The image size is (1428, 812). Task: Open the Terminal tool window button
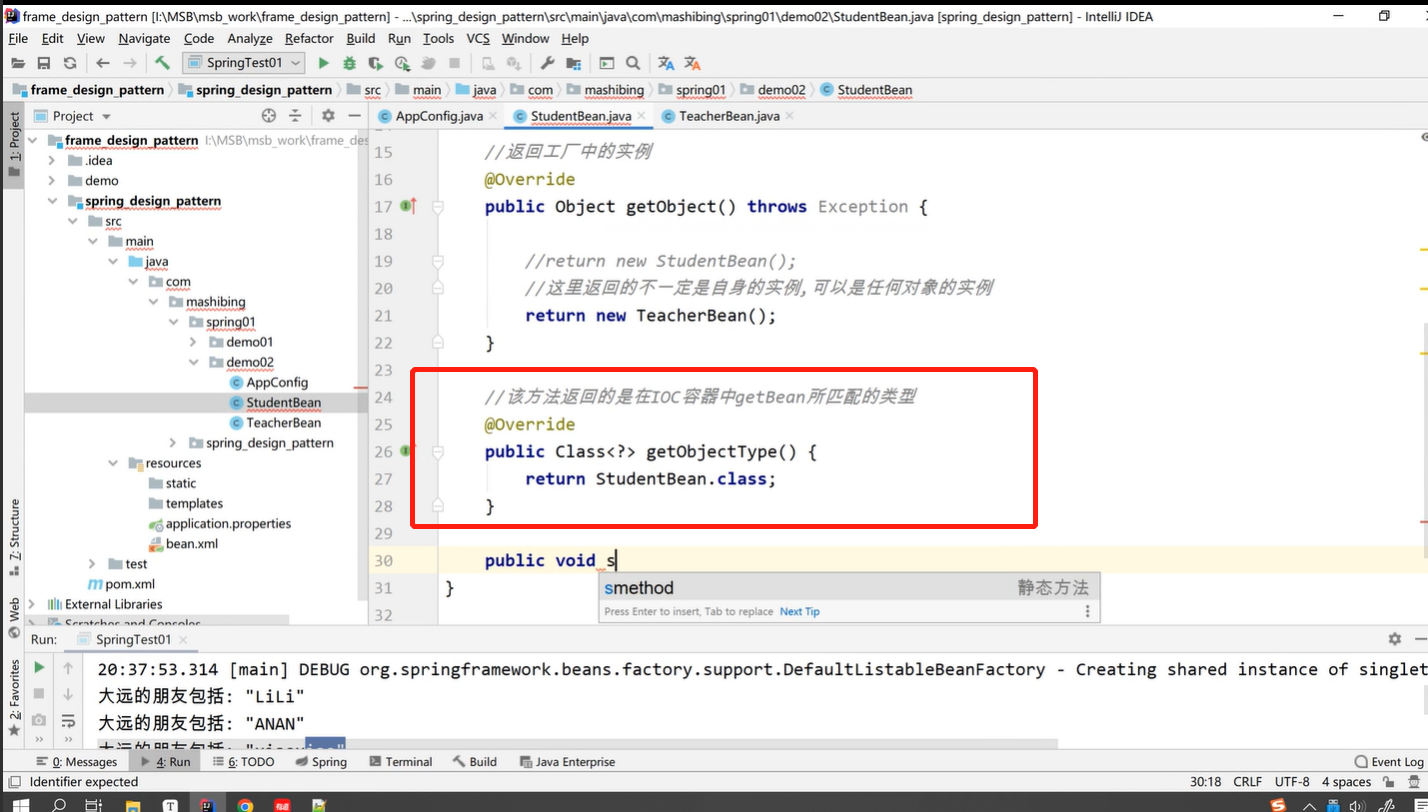[401, 762]
